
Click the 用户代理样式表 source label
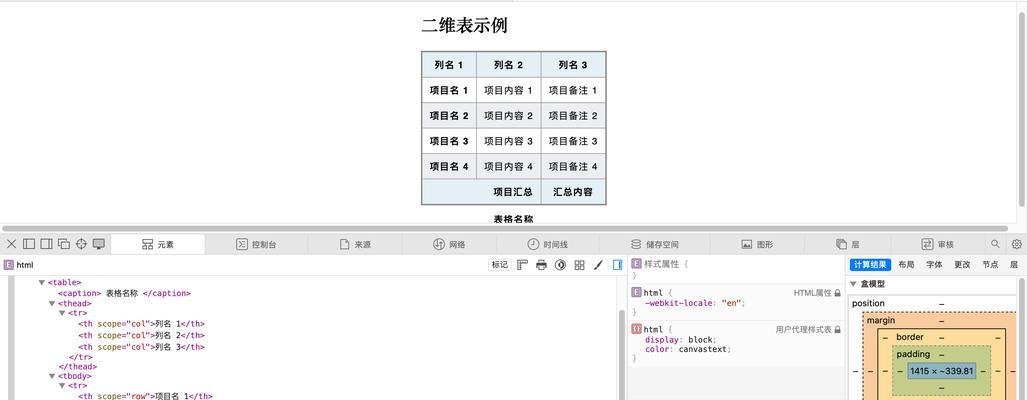pos(804,329)
